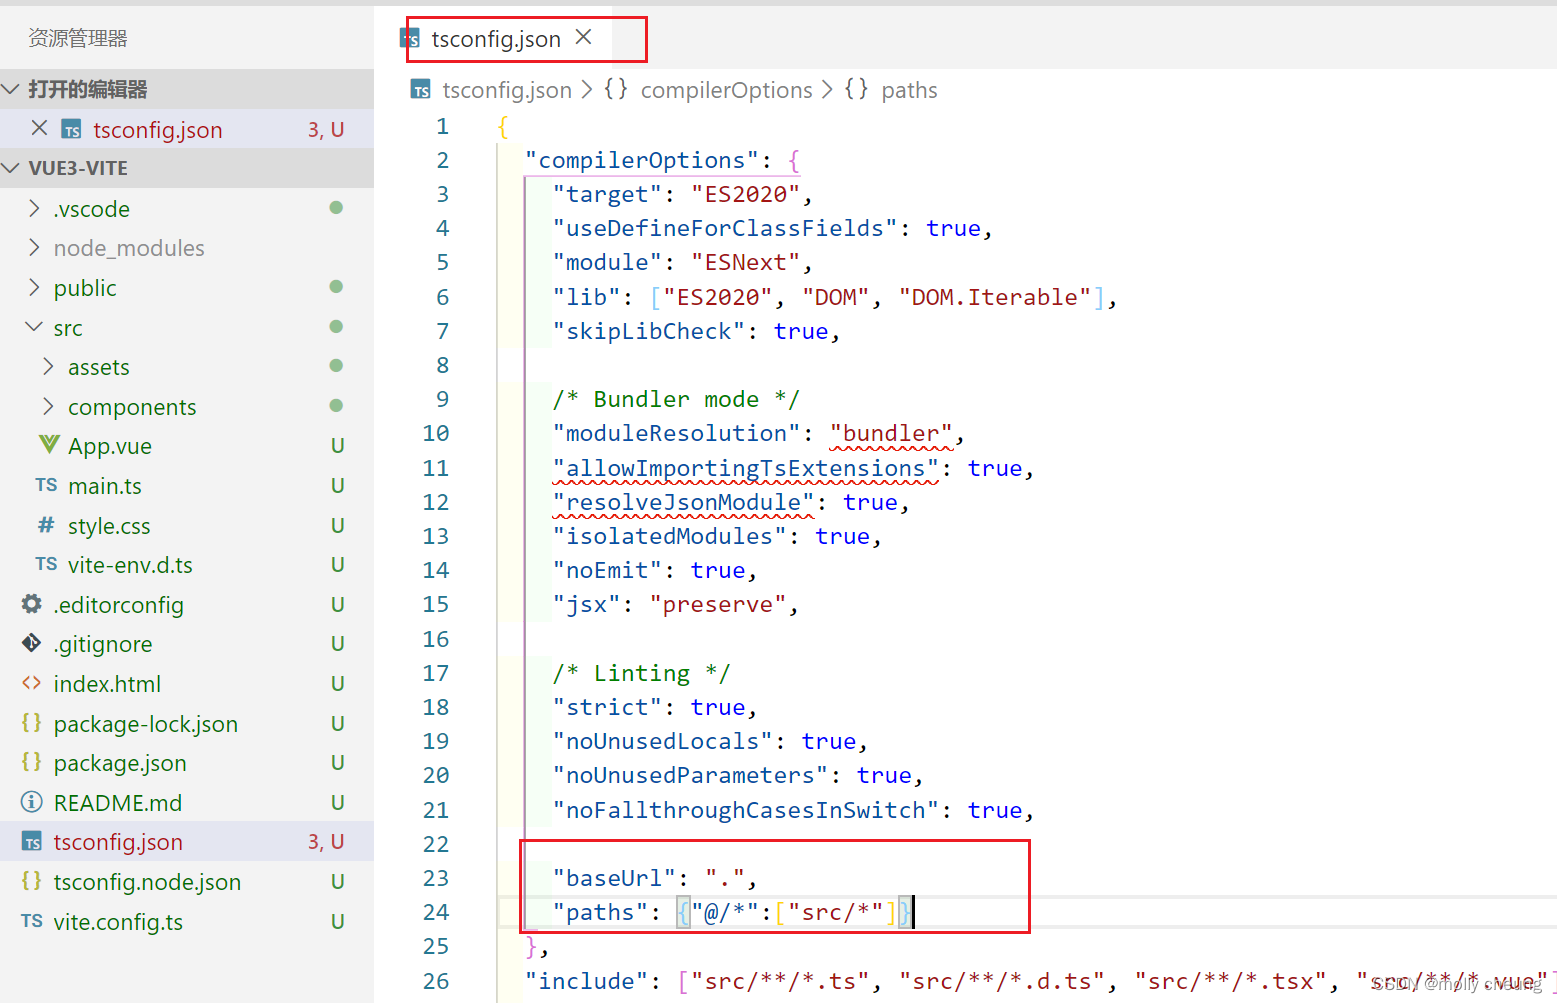1557x1003 pixels.
Task: Click the TS icon beside tsconfig.json in tree
Action: pos(32,842)
